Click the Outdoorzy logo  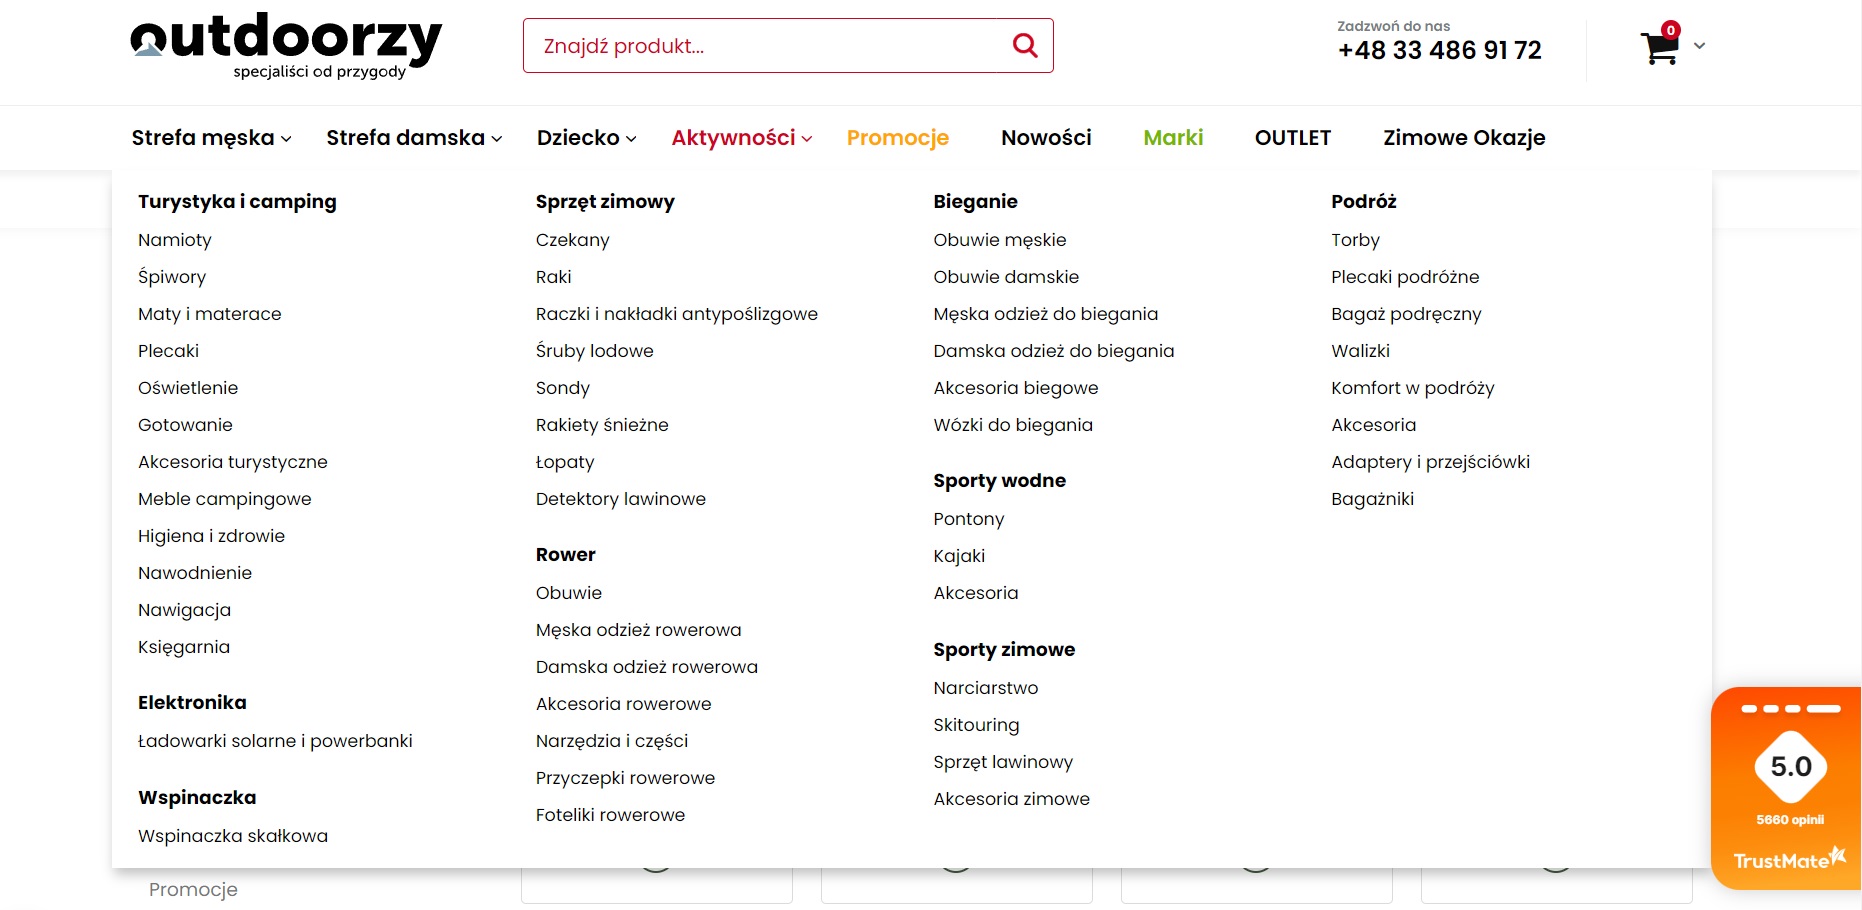point(286,45)
